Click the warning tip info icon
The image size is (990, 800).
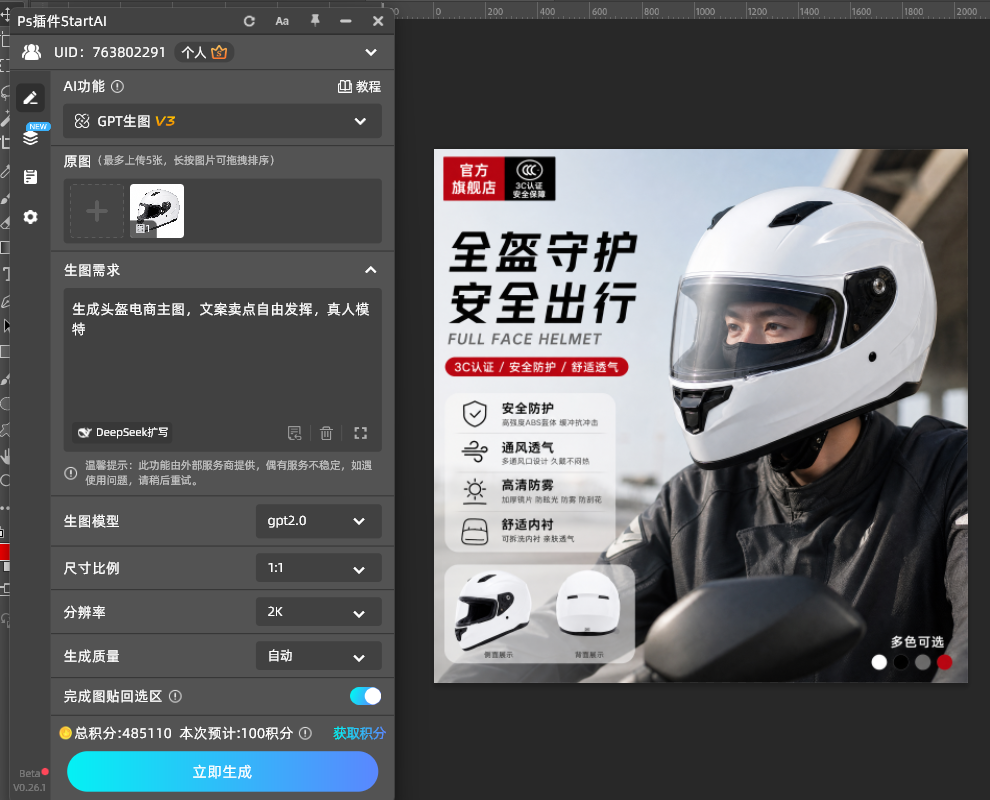click(71, 473)
